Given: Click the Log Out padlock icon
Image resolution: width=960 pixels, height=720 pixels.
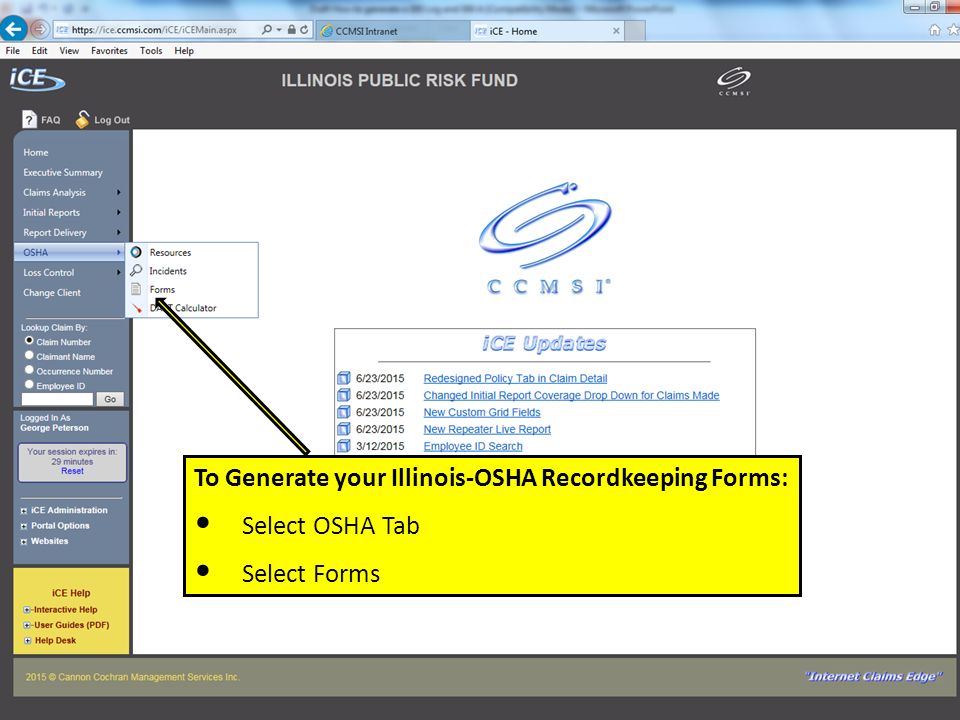Looking at the screenshot, I should click(82, 119).
